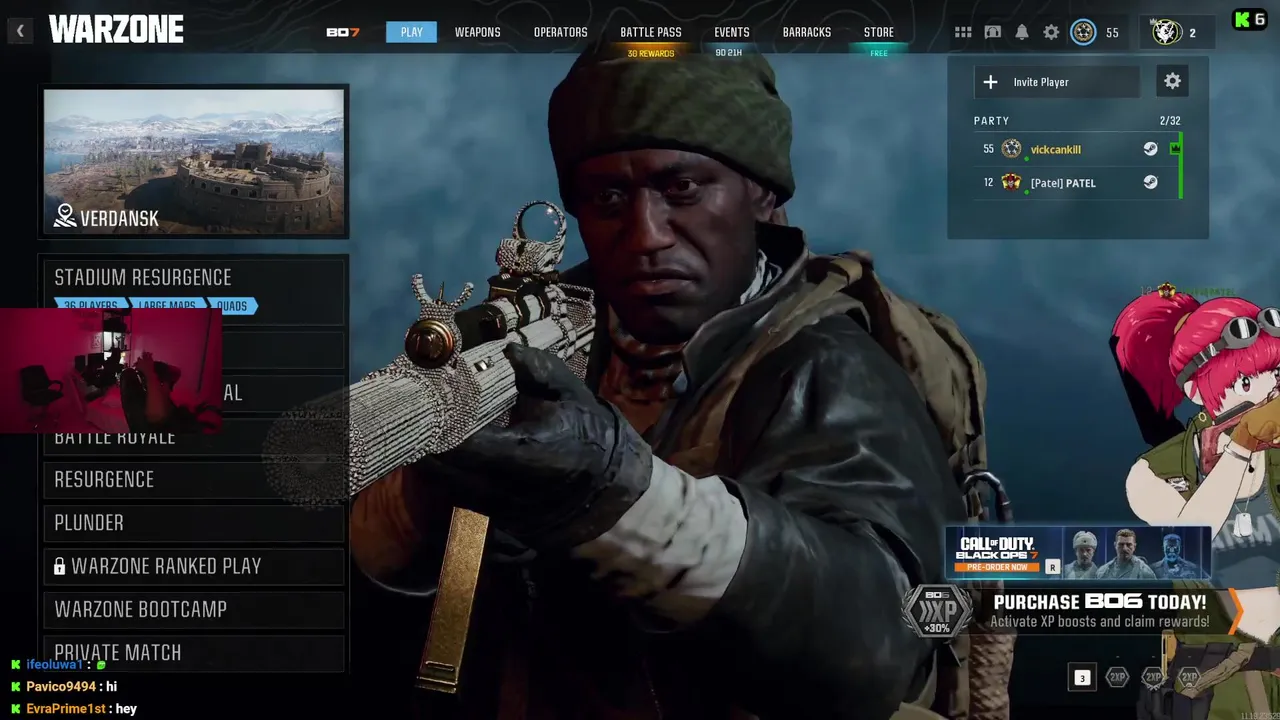The width and height of the screenshot is (1280, 720).
Task: Click the BO6 XP +30% badge
Action: [937, 609]
